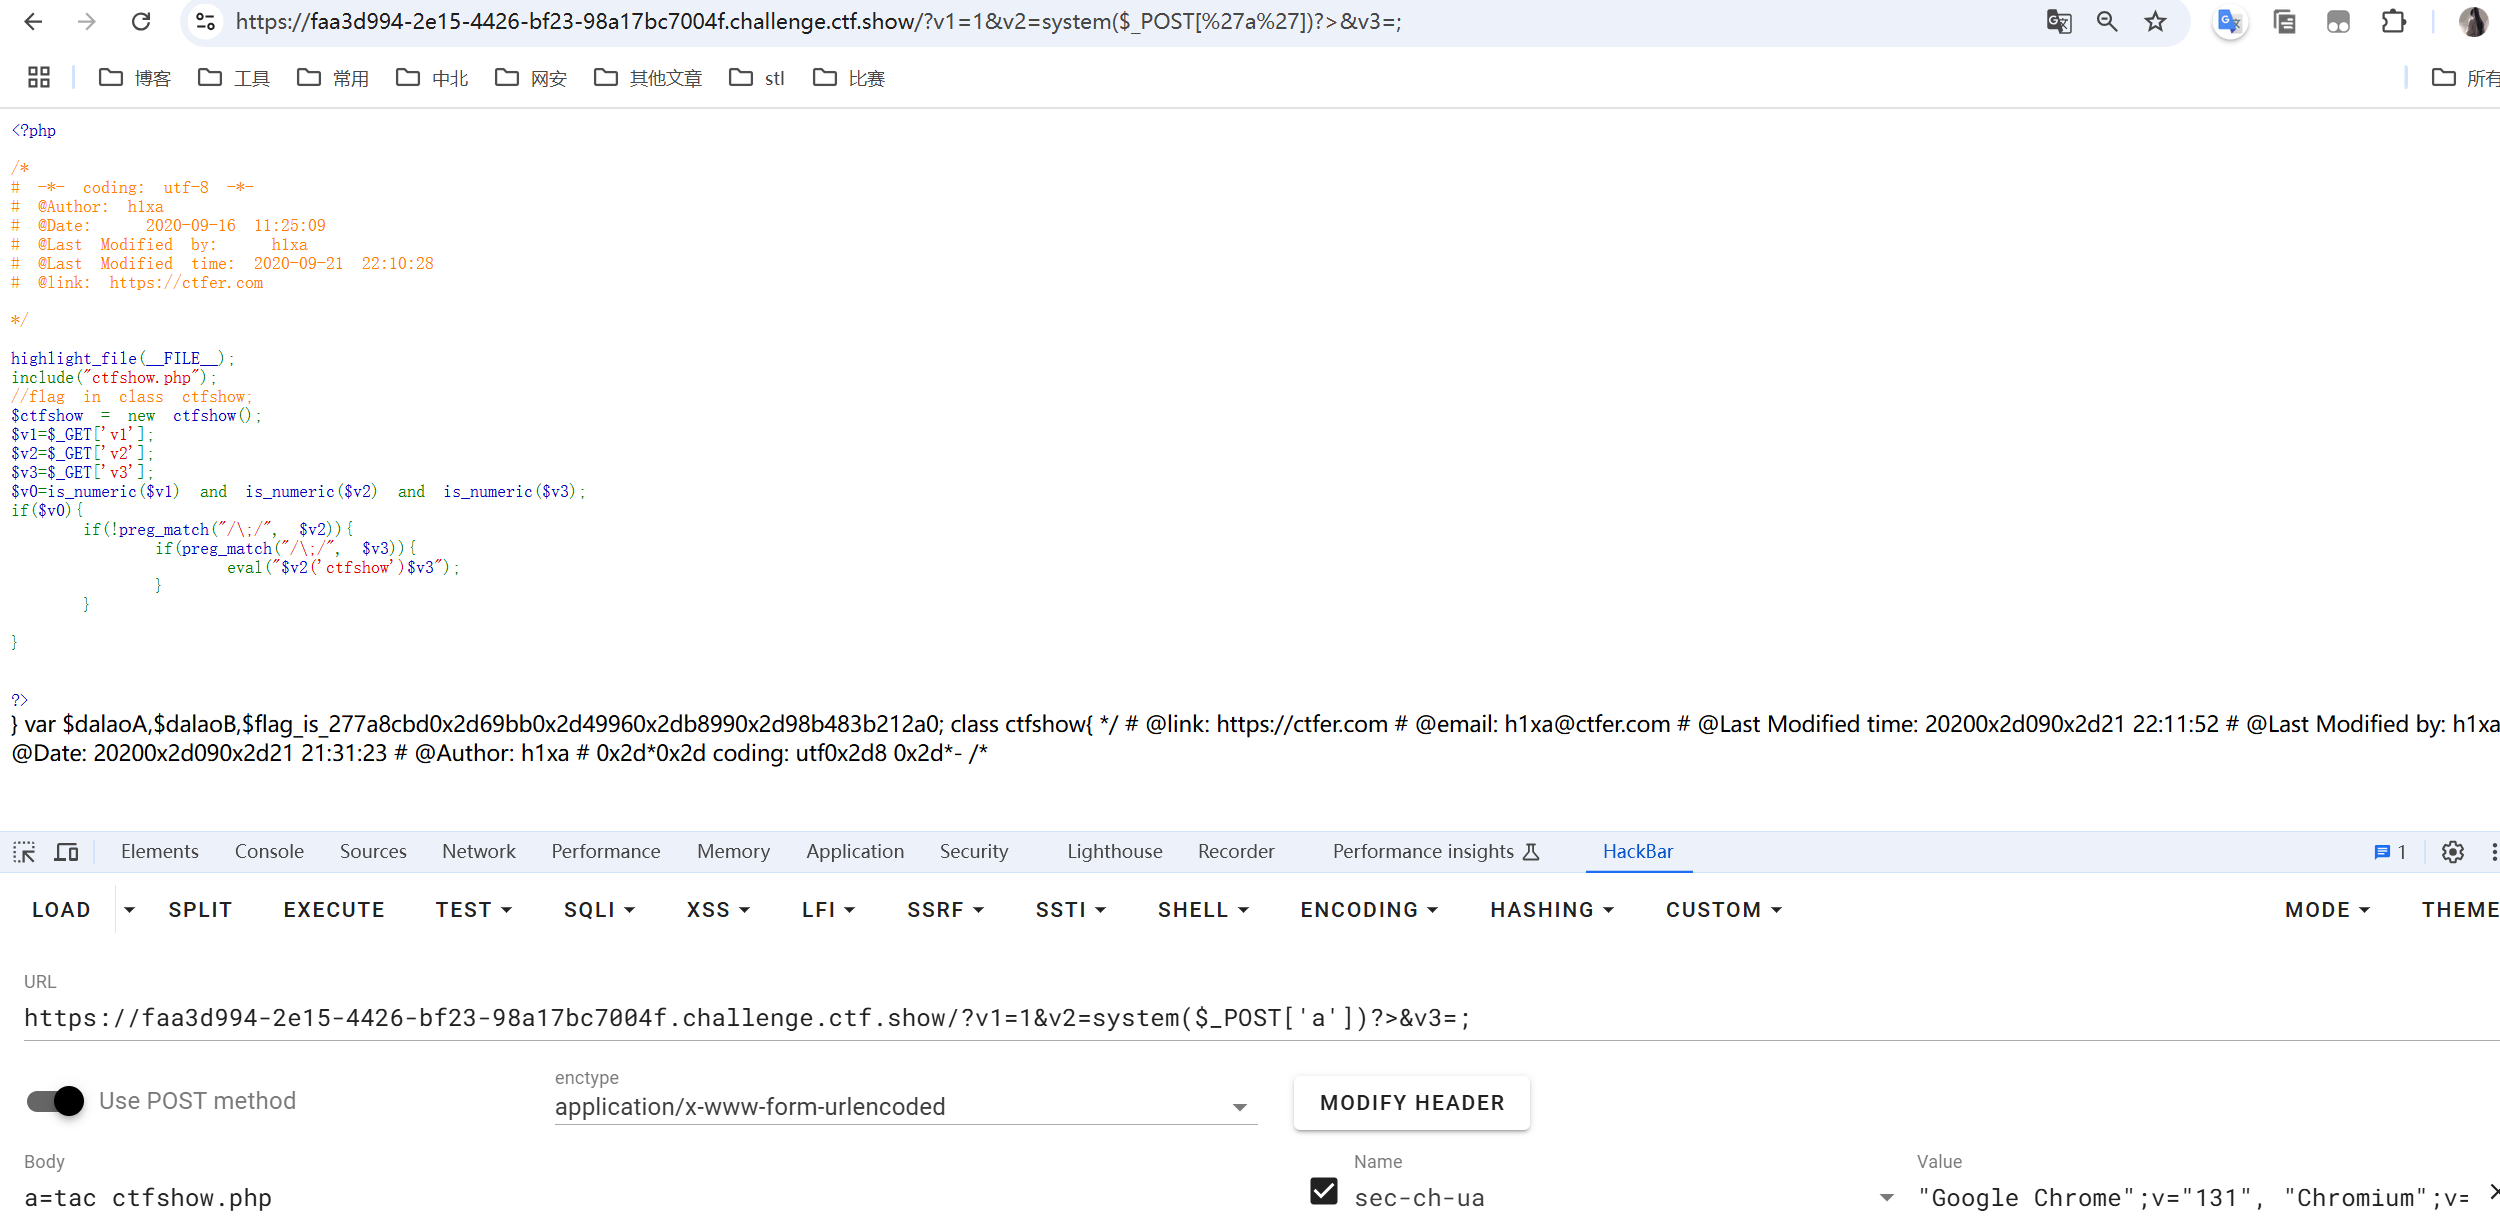Open the TEST dropdown menu
2500x1216 pixels.
(474, 910)
